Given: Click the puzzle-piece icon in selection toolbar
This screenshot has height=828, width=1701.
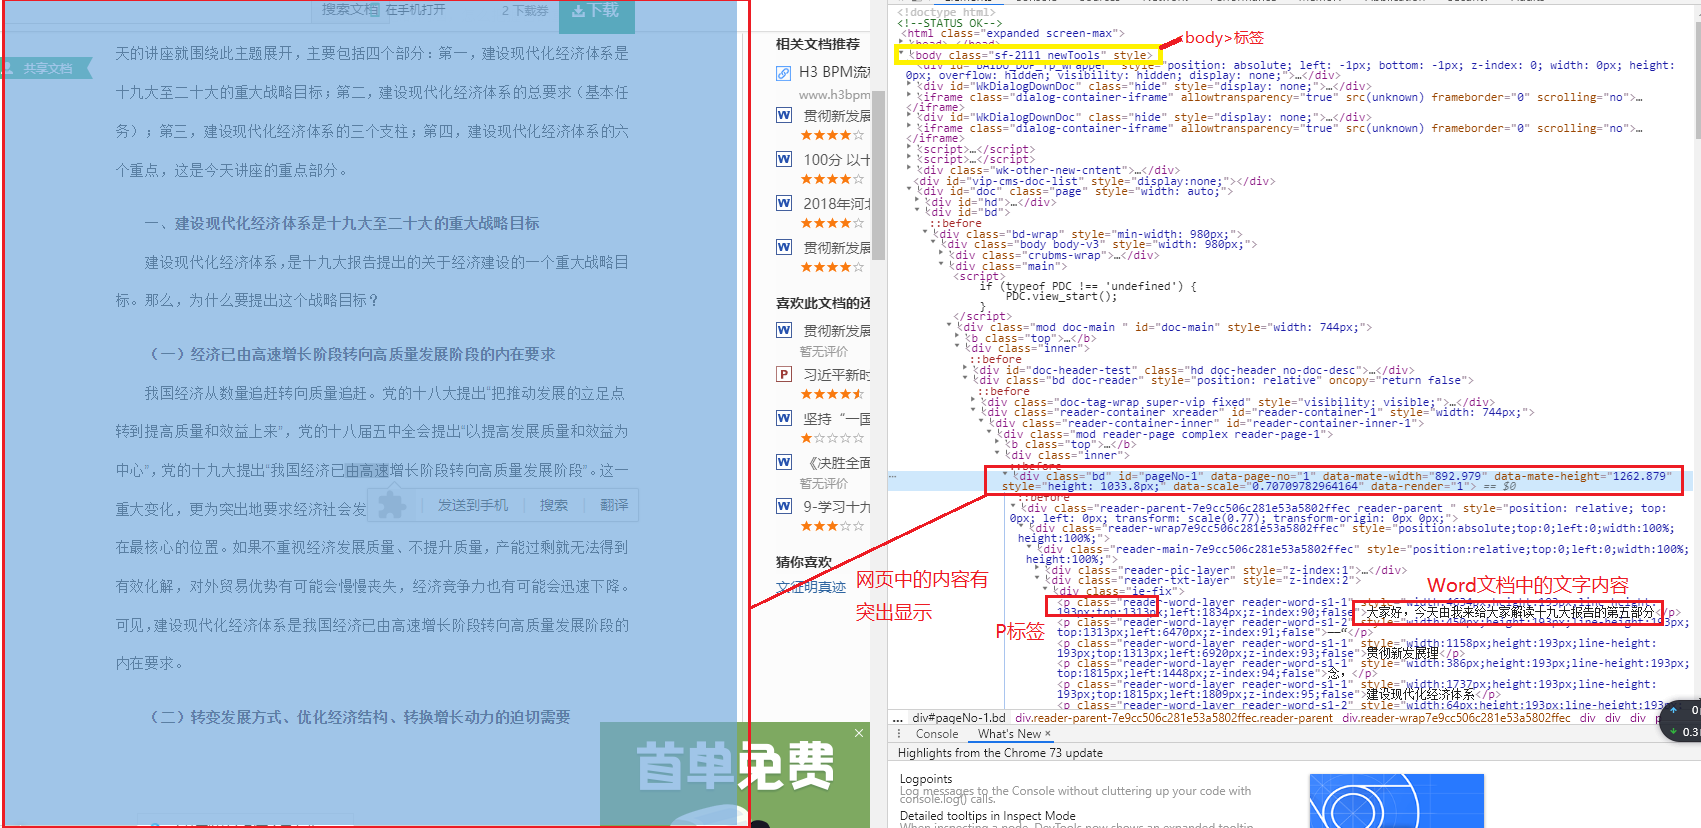Looking at the screenshot, I should (392, 504).
